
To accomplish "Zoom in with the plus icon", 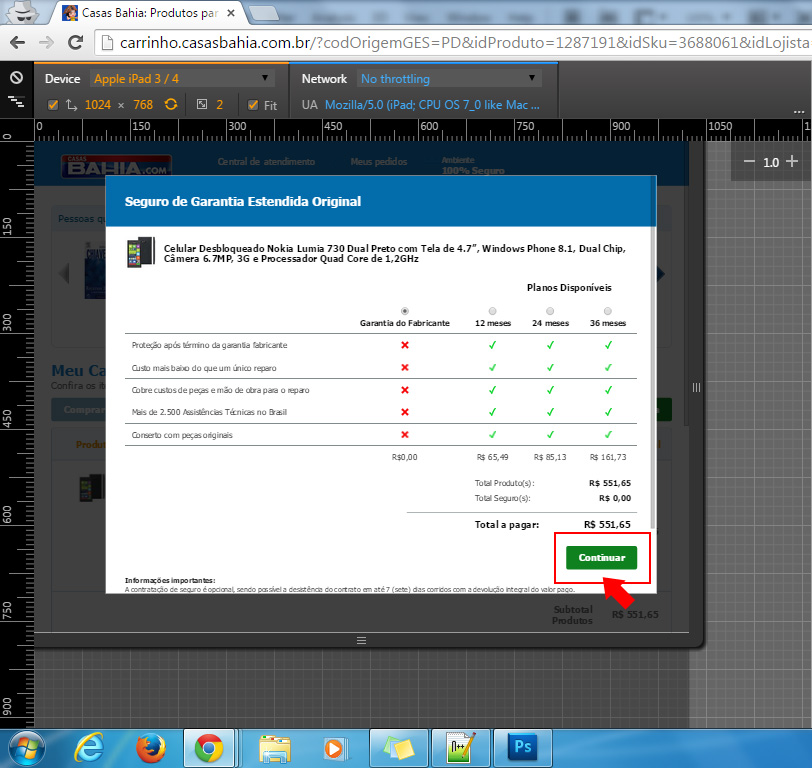I will (x=792, y=161).
